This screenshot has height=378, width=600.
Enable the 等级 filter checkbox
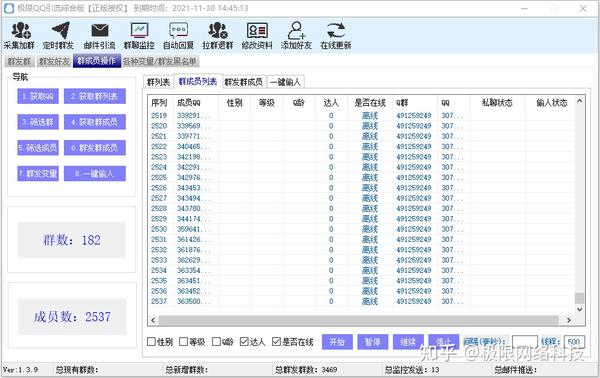click(x=184, y=341)
